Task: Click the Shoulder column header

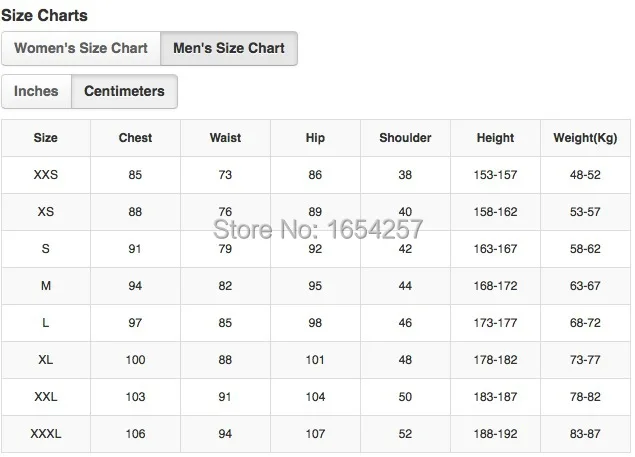Action: coord(405,138)
